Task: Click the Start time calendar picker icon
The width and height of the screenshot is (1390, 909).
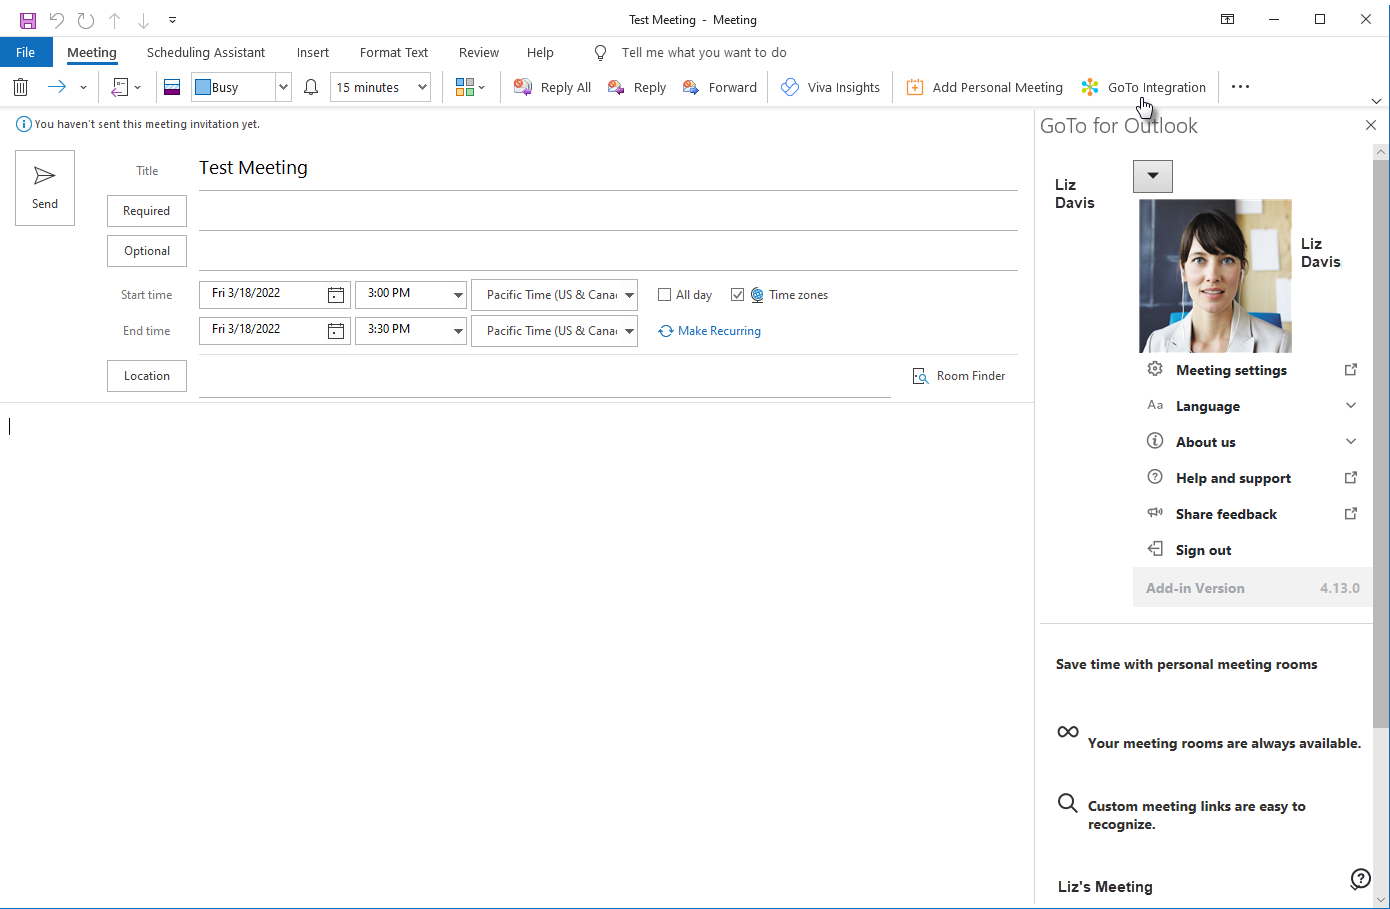Action: coord(336,295)
